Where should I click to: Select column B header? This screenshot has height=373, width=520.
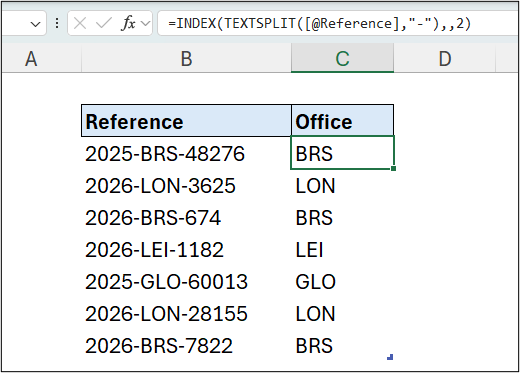(x=186, y=58)
